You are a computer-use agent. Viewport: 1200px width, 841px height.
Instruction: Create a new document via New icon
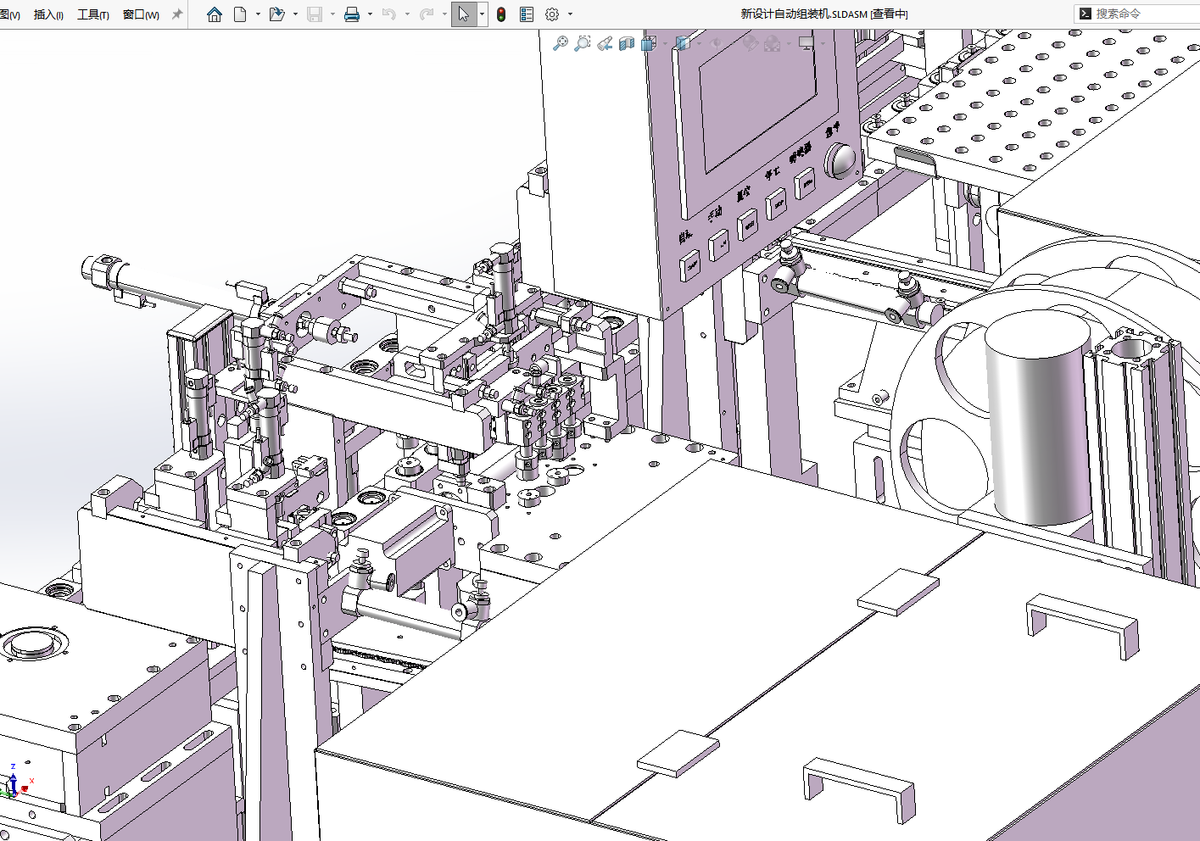(x=240, y=14)
